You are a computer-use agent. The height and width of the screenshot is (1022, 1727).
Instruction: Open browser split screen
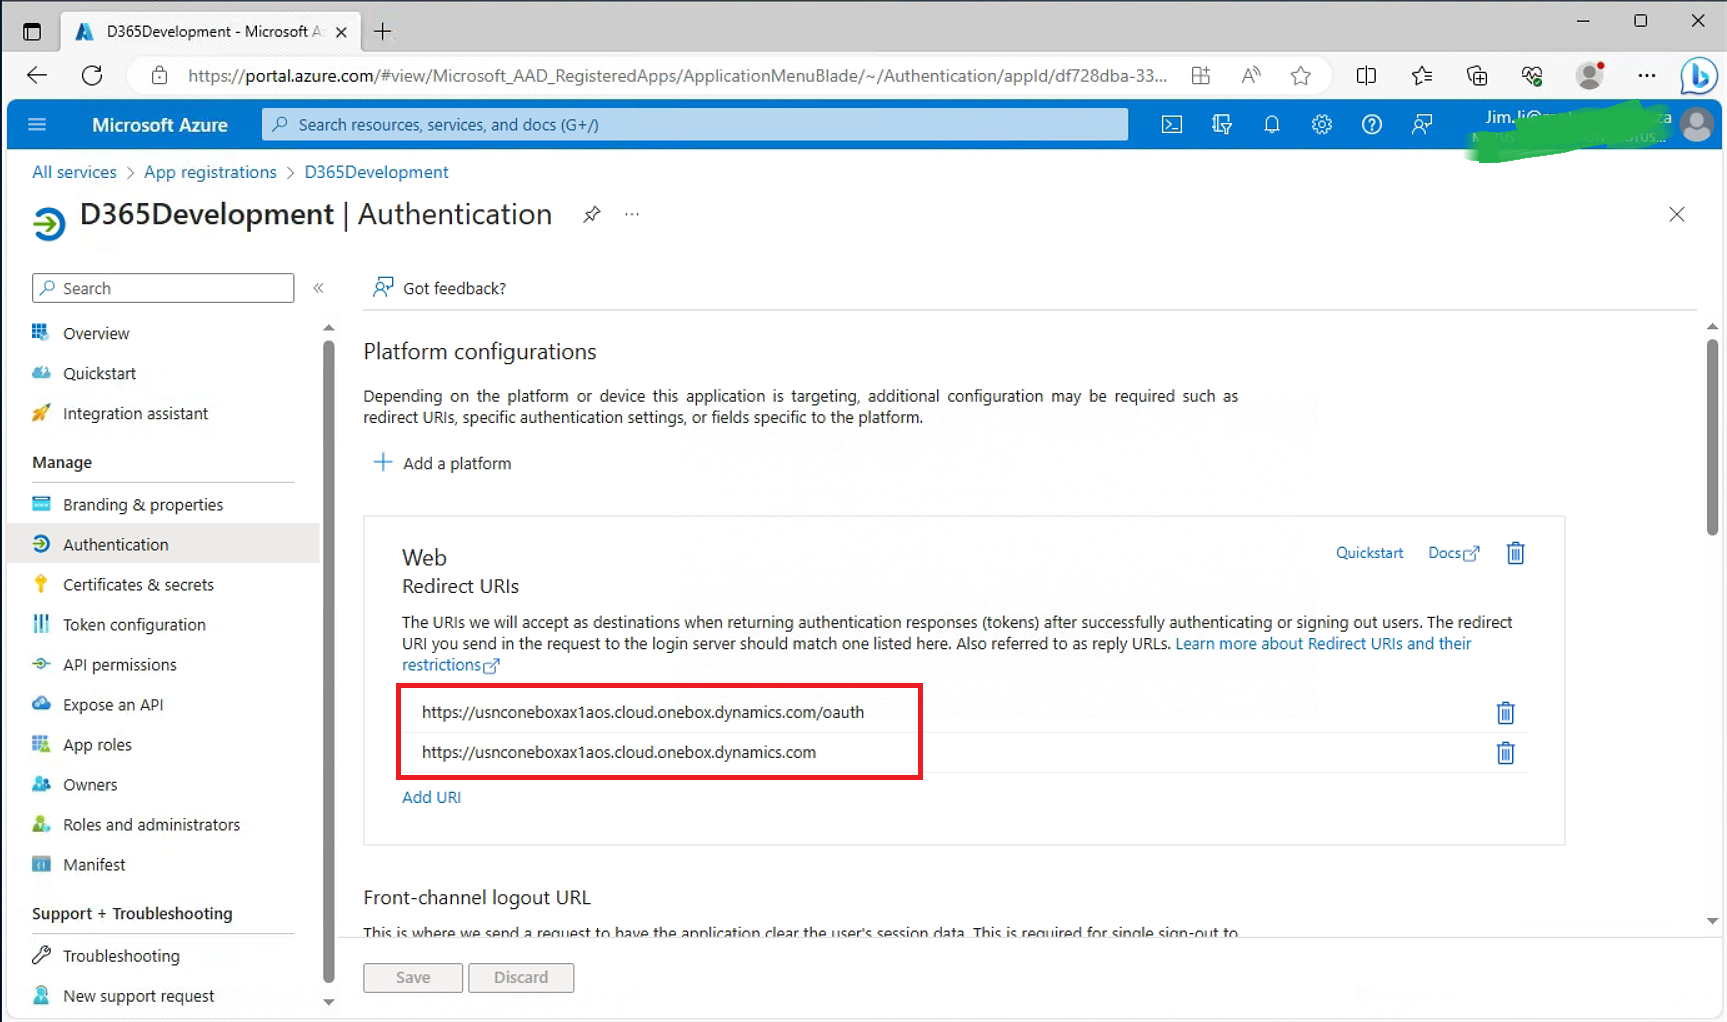coord(1366,76)
